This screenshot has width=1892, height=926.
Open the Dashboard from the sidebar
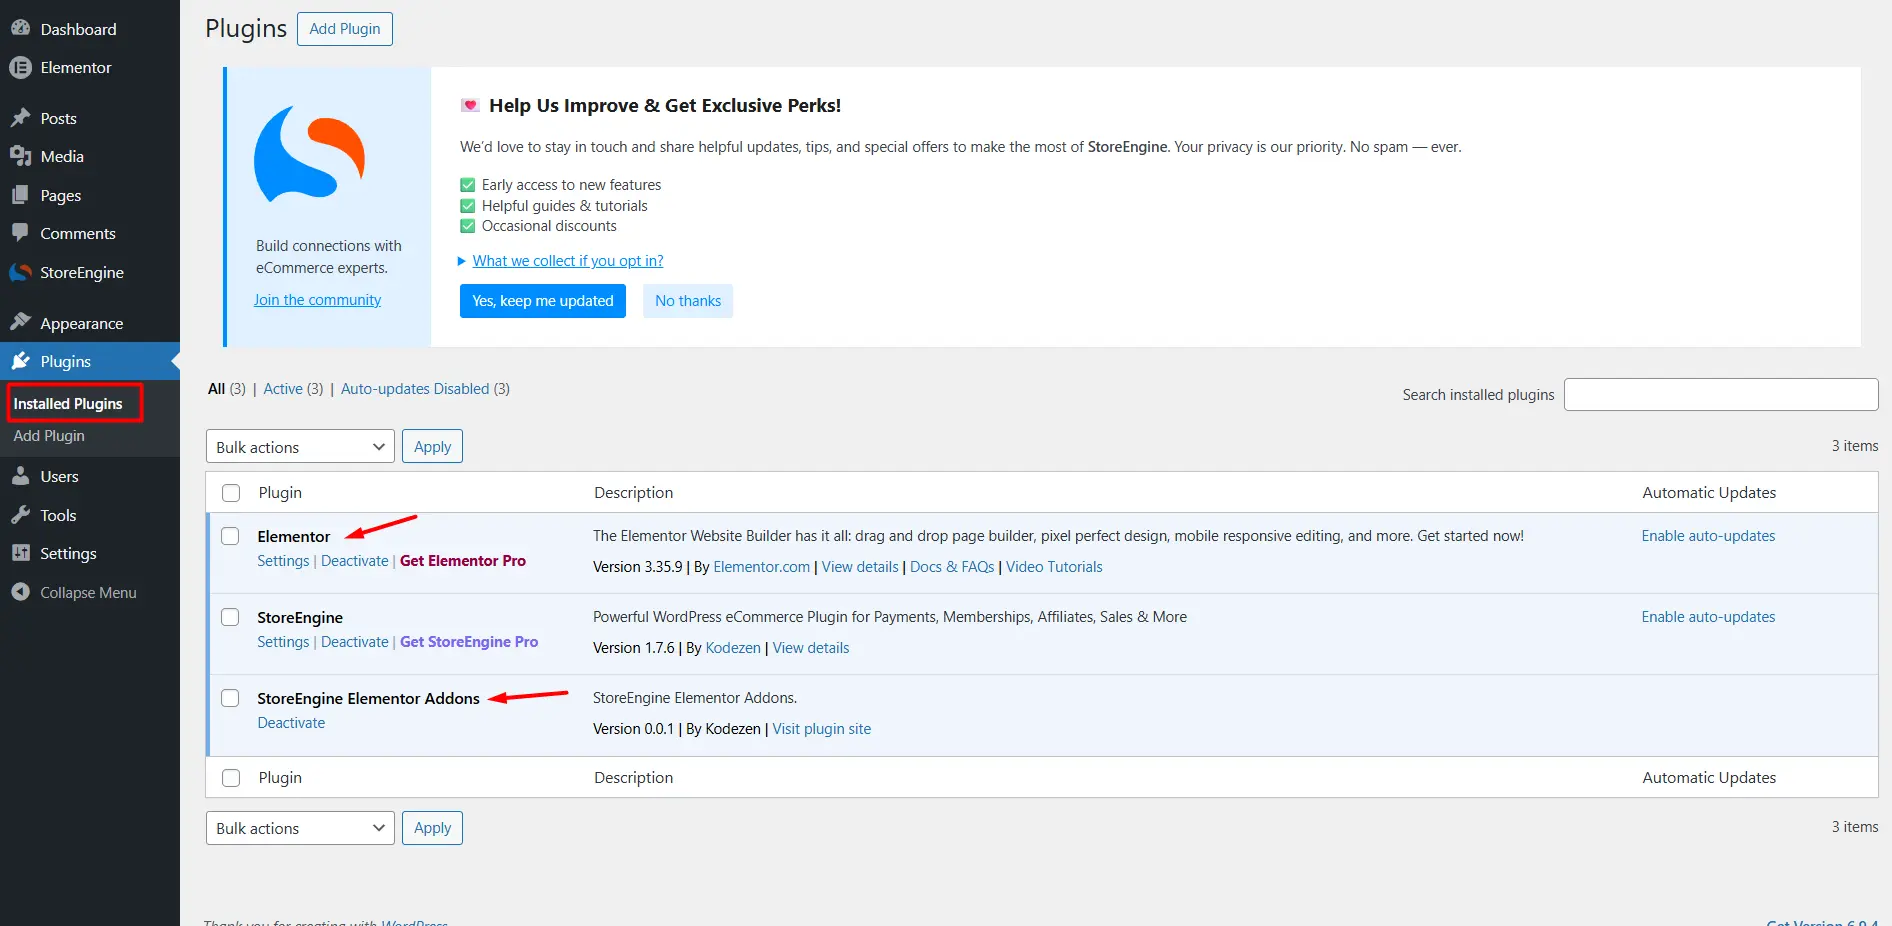click(22, 29)
